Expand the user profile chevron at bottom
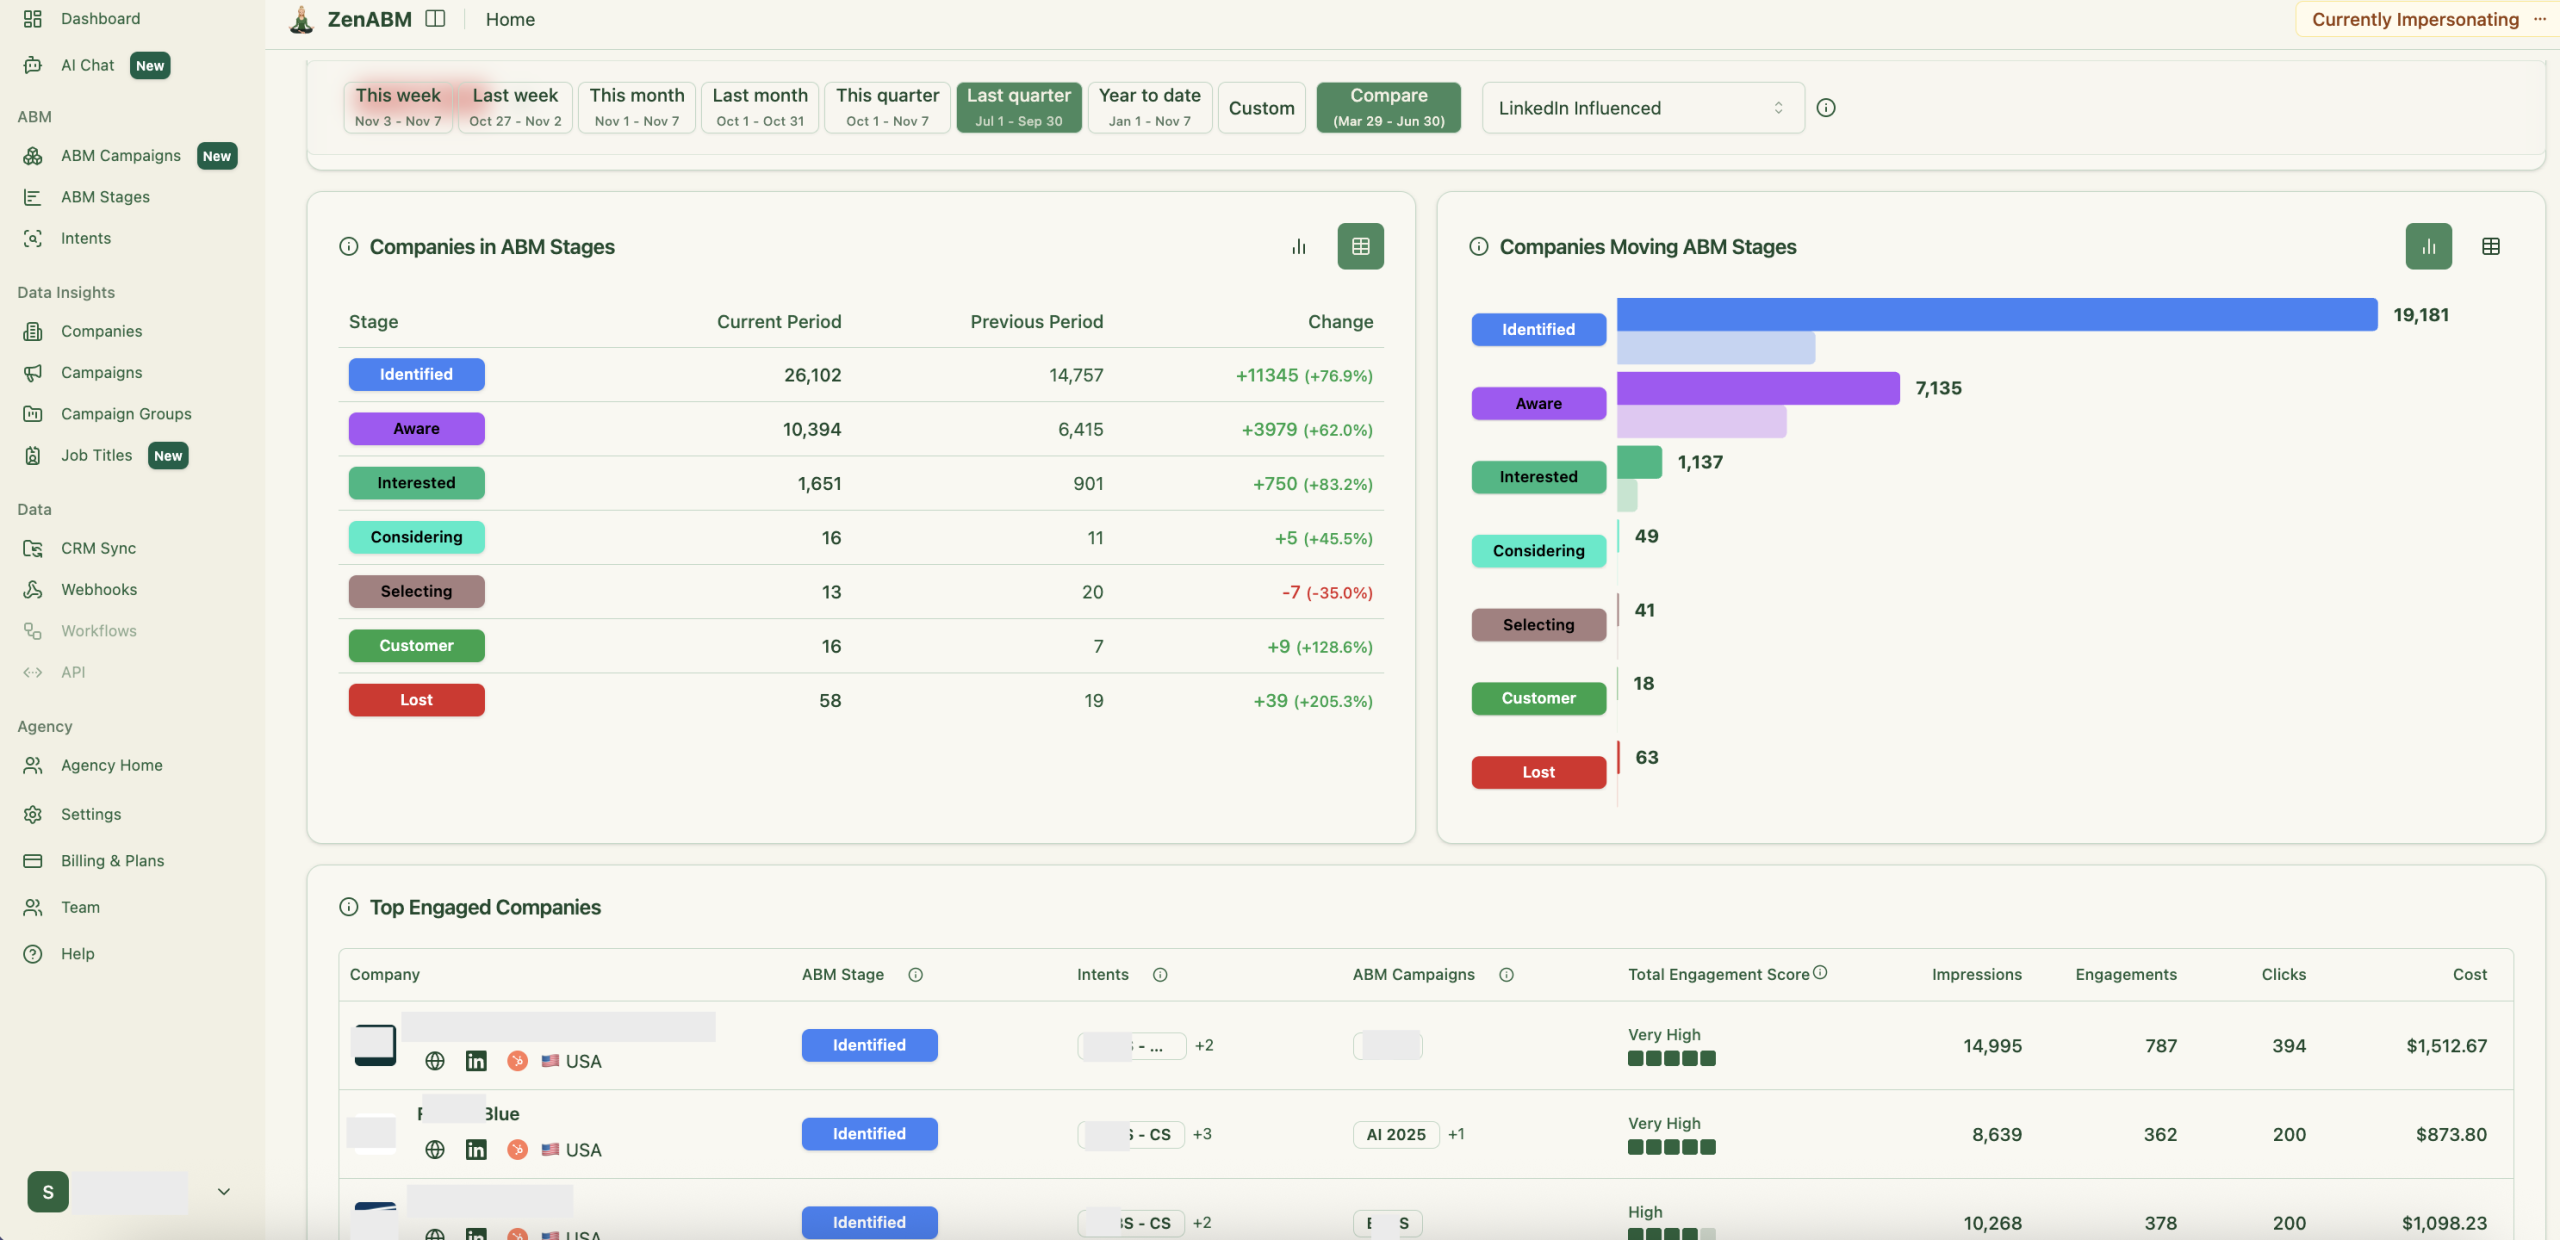 (223, 1191)
